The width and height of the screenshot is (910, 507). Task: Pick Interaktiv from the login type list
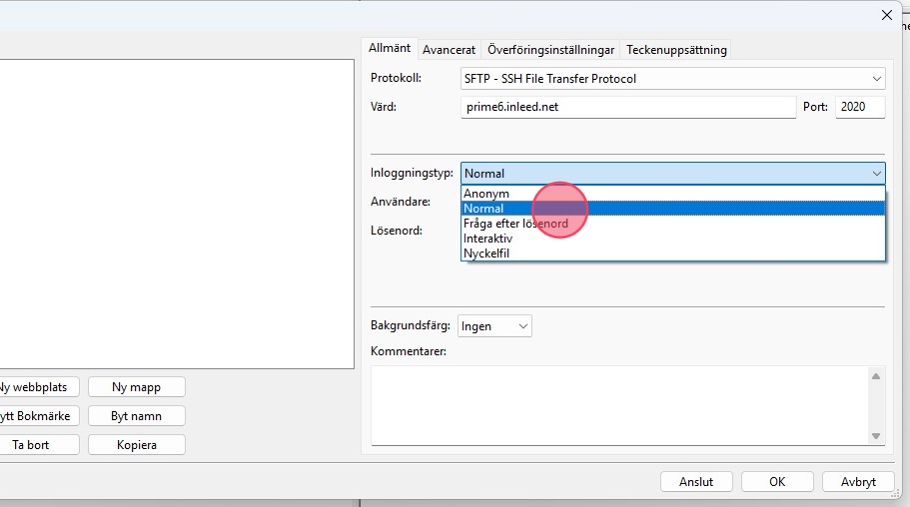(x=489, y=239)
